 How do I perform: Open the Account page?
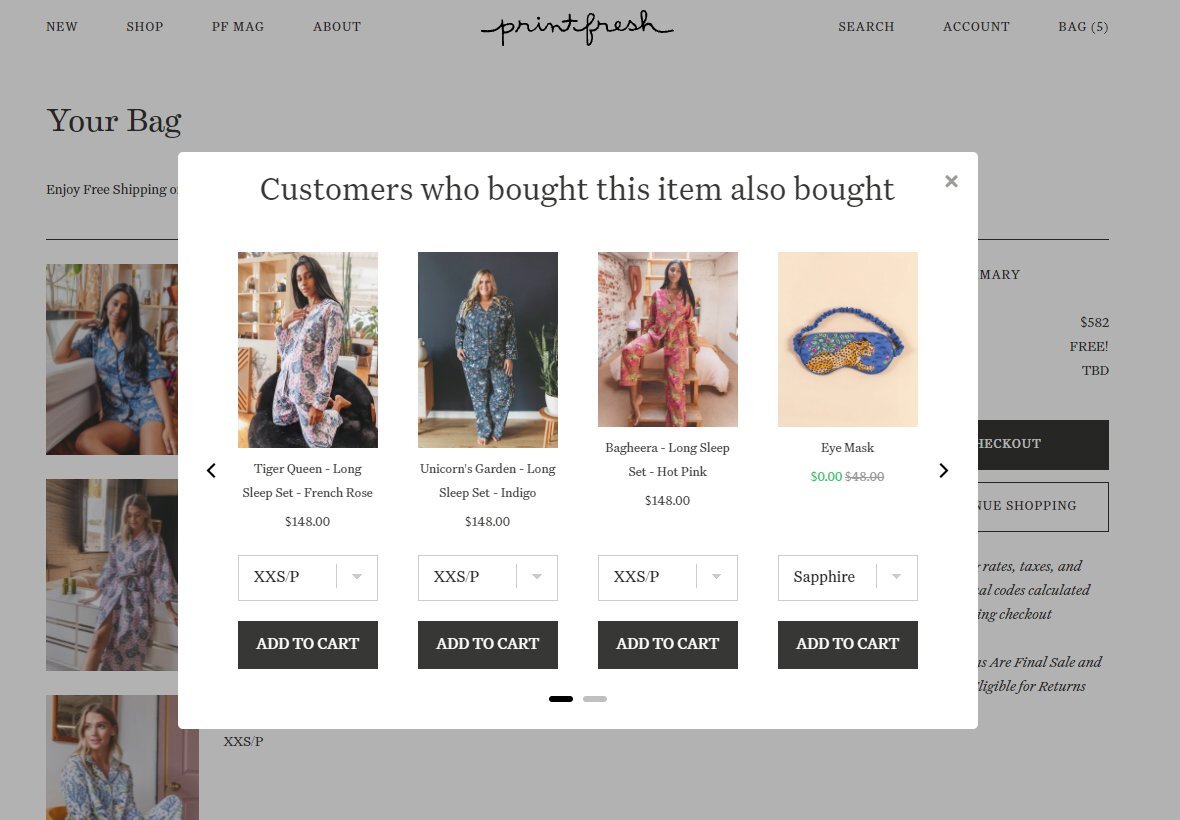976,27
